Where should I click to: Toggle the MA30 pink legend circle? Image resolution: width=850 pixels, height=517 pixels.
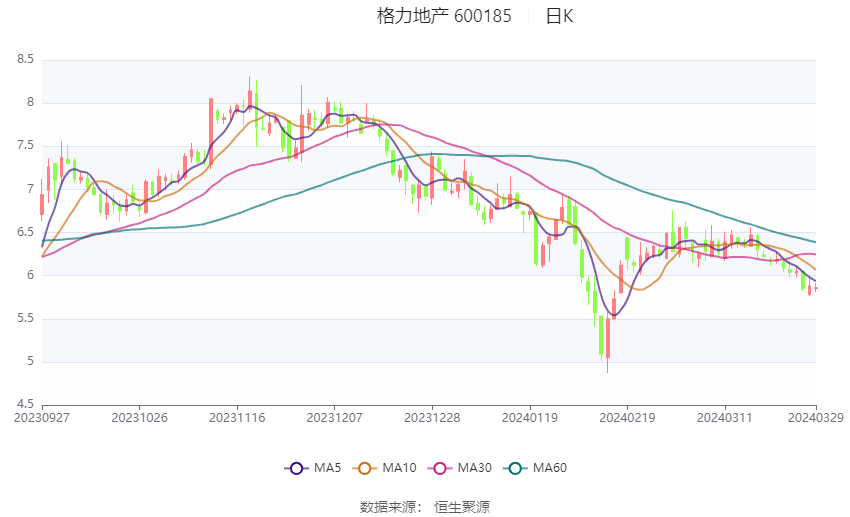point(440,468)
